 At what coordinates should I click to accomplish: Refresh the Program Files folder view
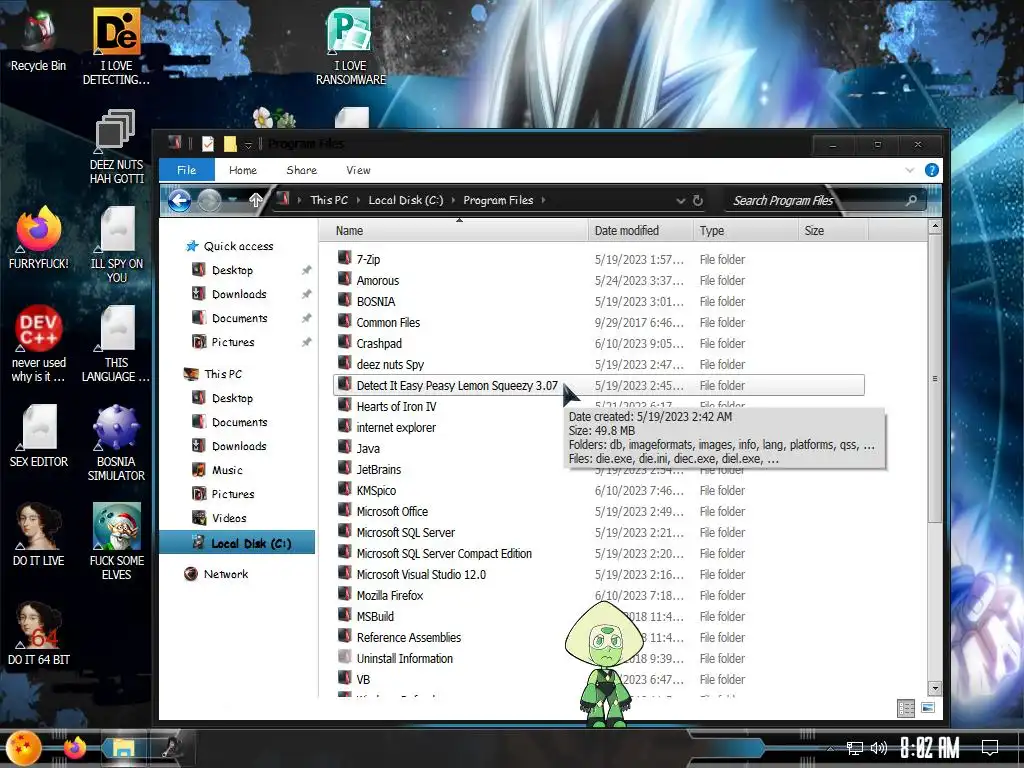(x=697, y=200)
